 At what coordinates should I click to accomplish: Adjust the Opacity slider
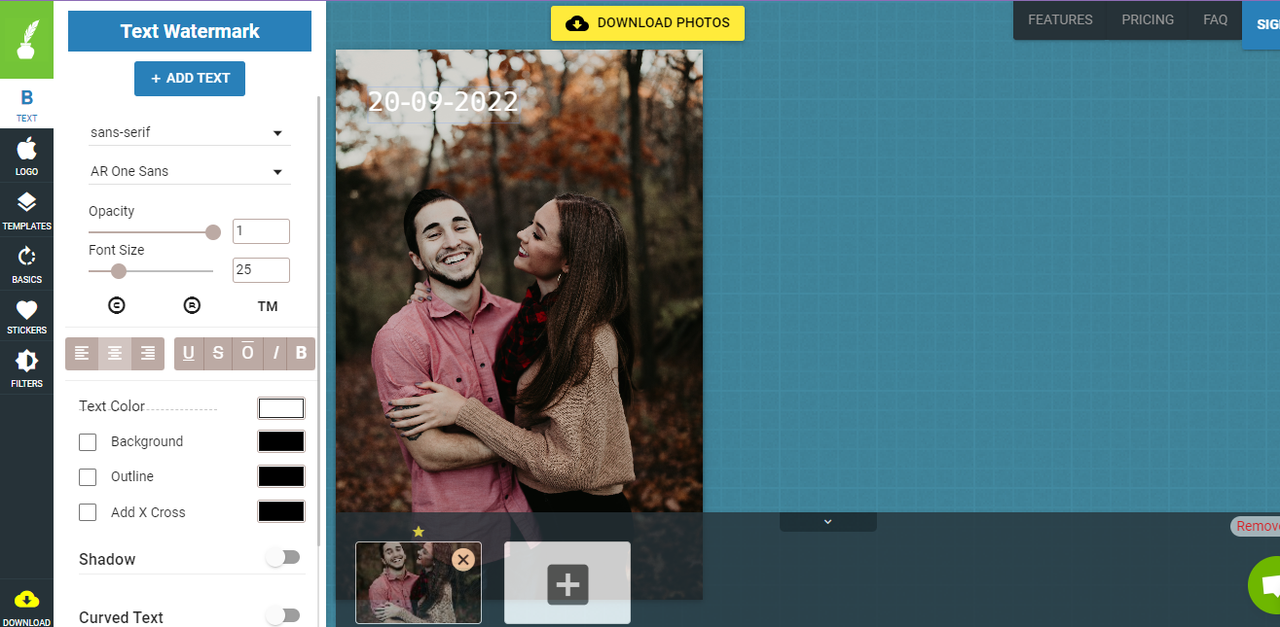(x=151, y=232)
